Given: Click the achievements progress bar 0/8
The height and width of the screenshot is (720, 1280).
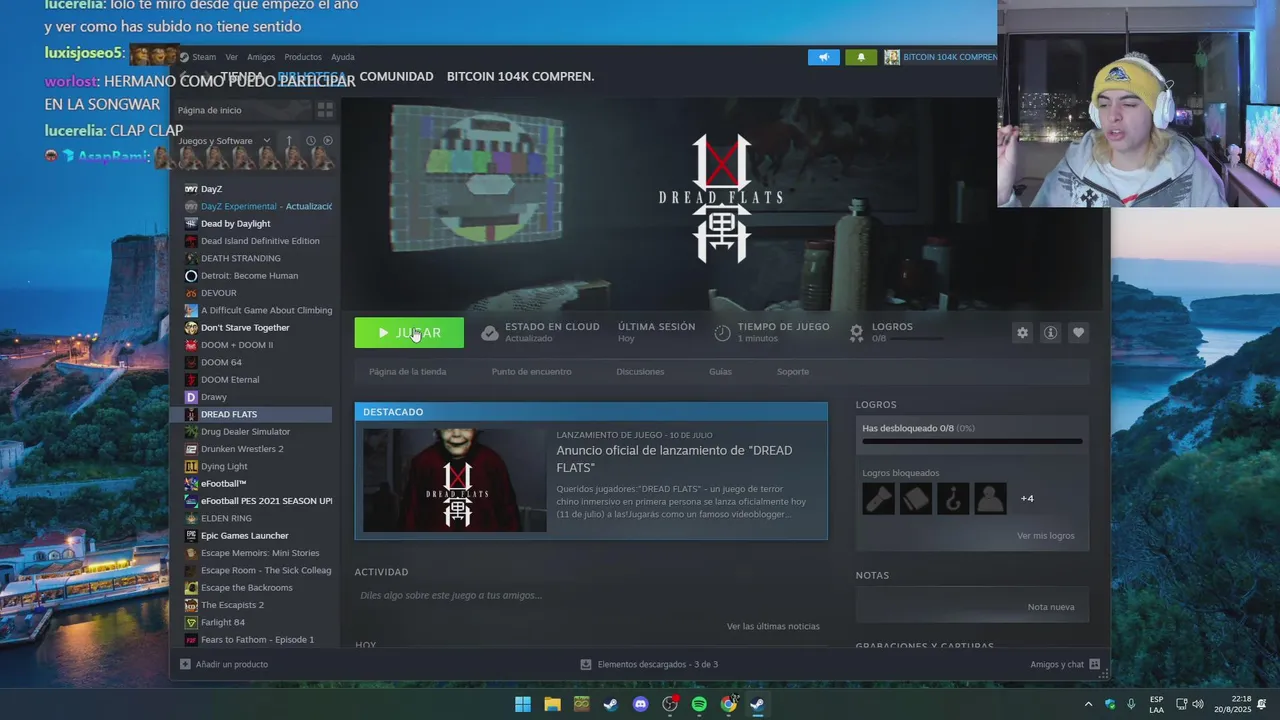Looking at the screenshot, I should point(972,441).
